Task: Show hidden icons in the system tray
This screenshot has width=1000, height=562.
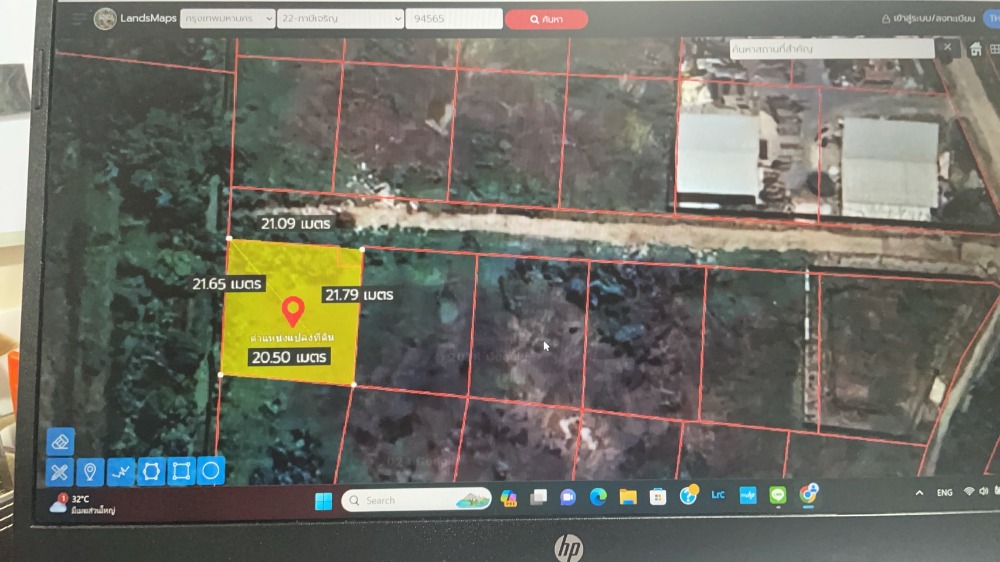Action: click(919, 493)
